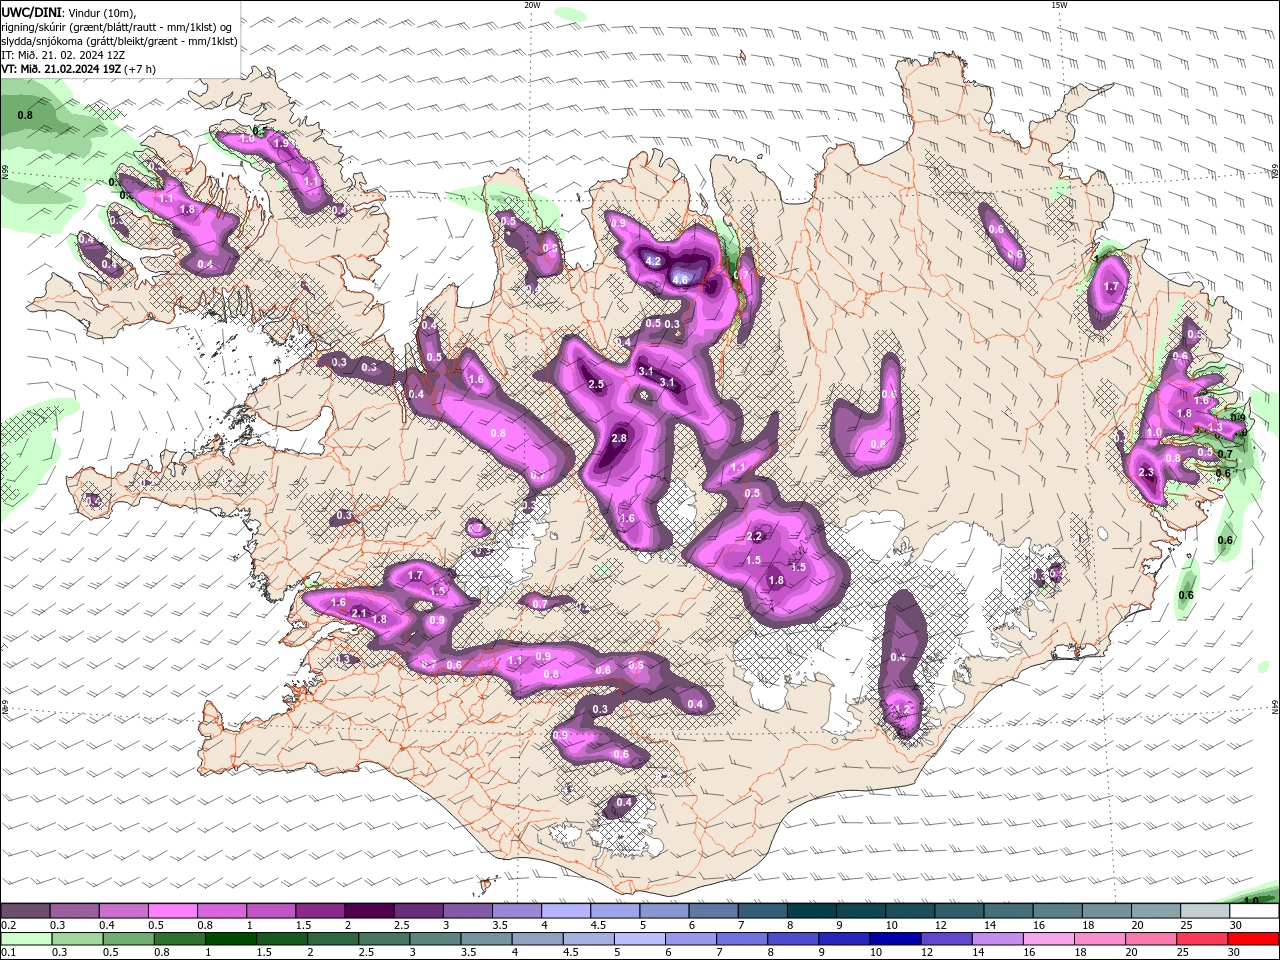Pick the top legend swatch between 0.2 and 0.3

(x=25, y=911)
